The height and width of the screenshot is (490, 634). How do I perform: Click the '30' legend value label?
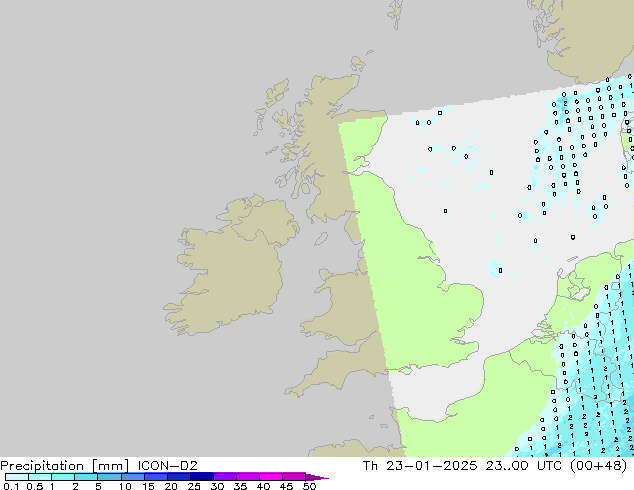(217, 486)
